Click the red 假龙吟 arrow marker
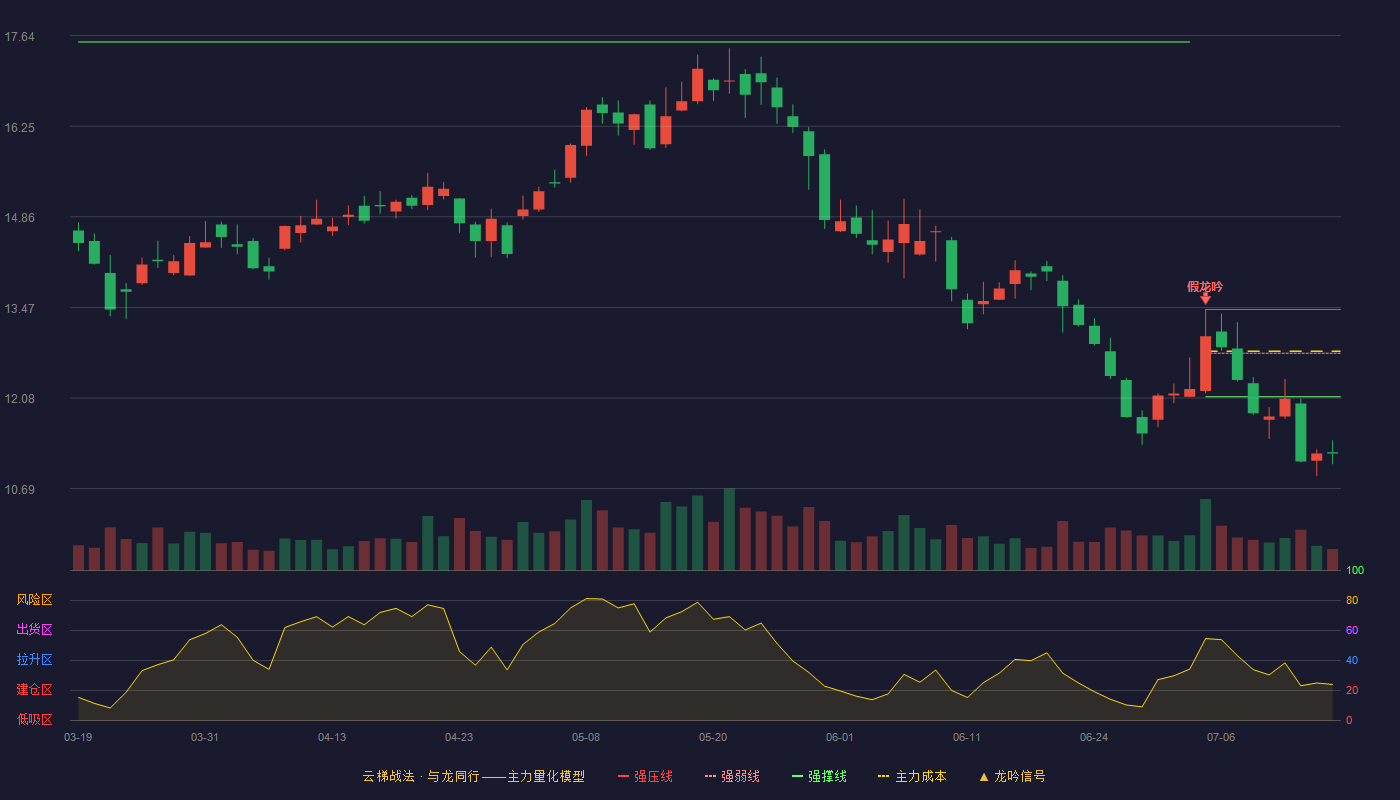The height and width of the screenshot is (800, 1400). click(1205, 299)
